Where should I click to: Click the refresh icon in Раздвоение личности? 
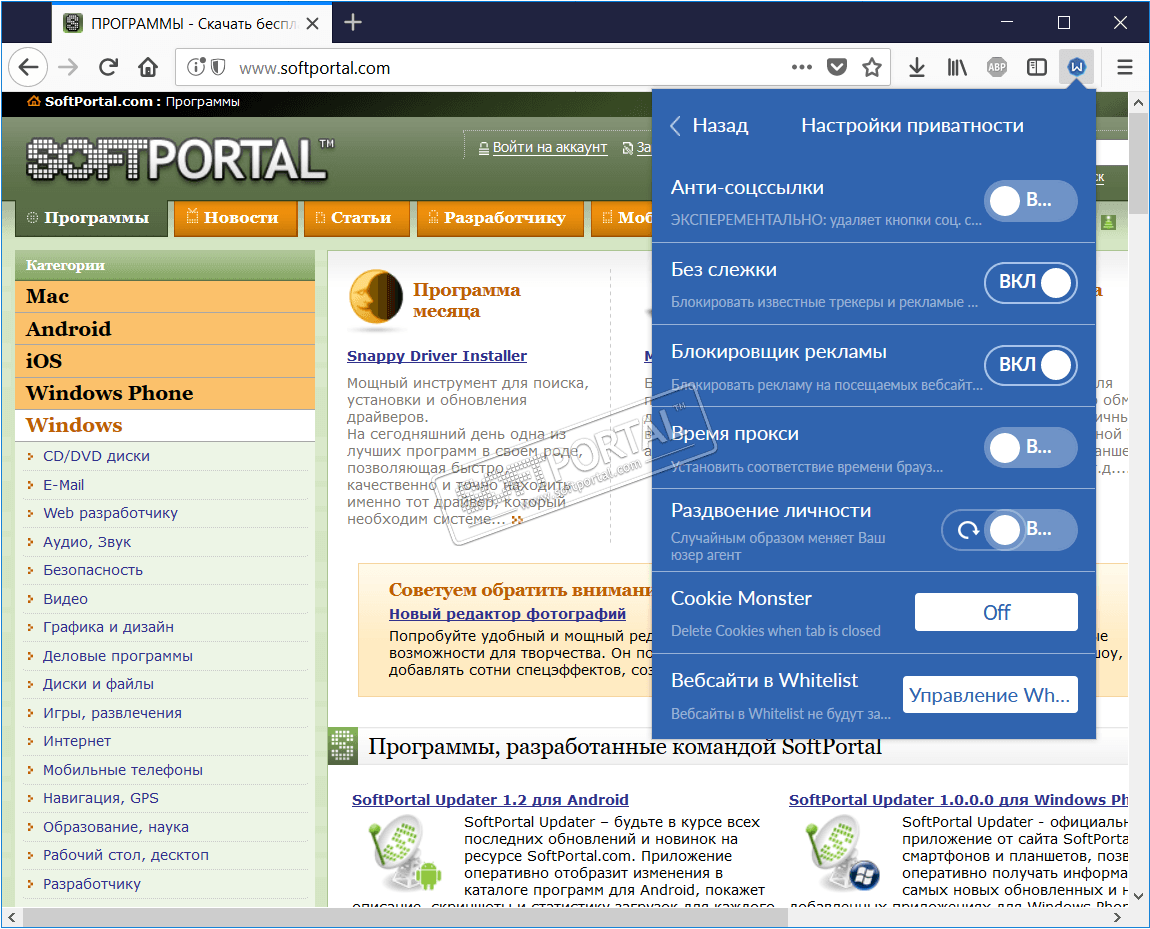tap(968, 529)
